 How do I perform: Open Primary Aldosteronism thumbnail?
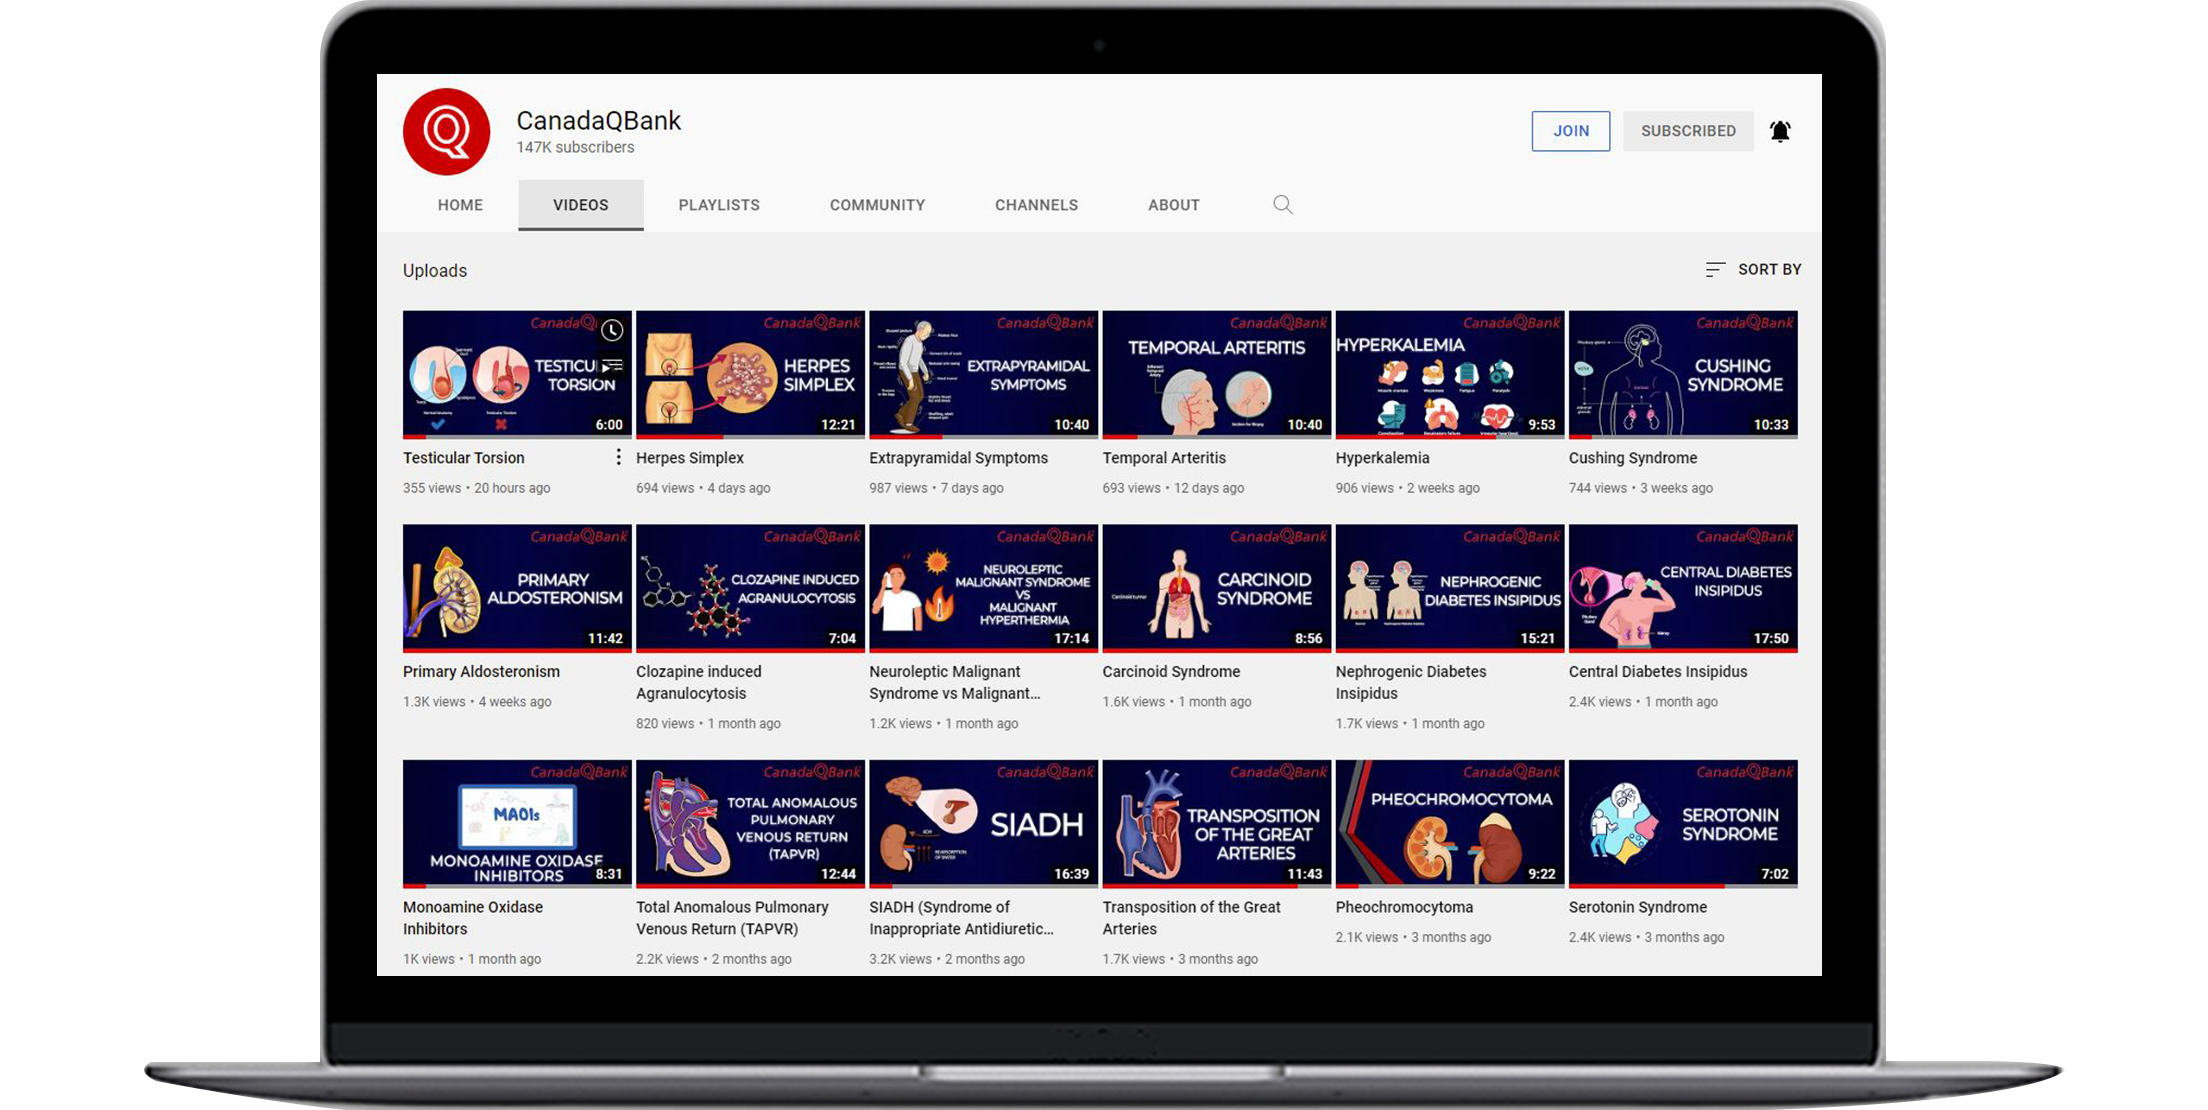coord(517,588)
